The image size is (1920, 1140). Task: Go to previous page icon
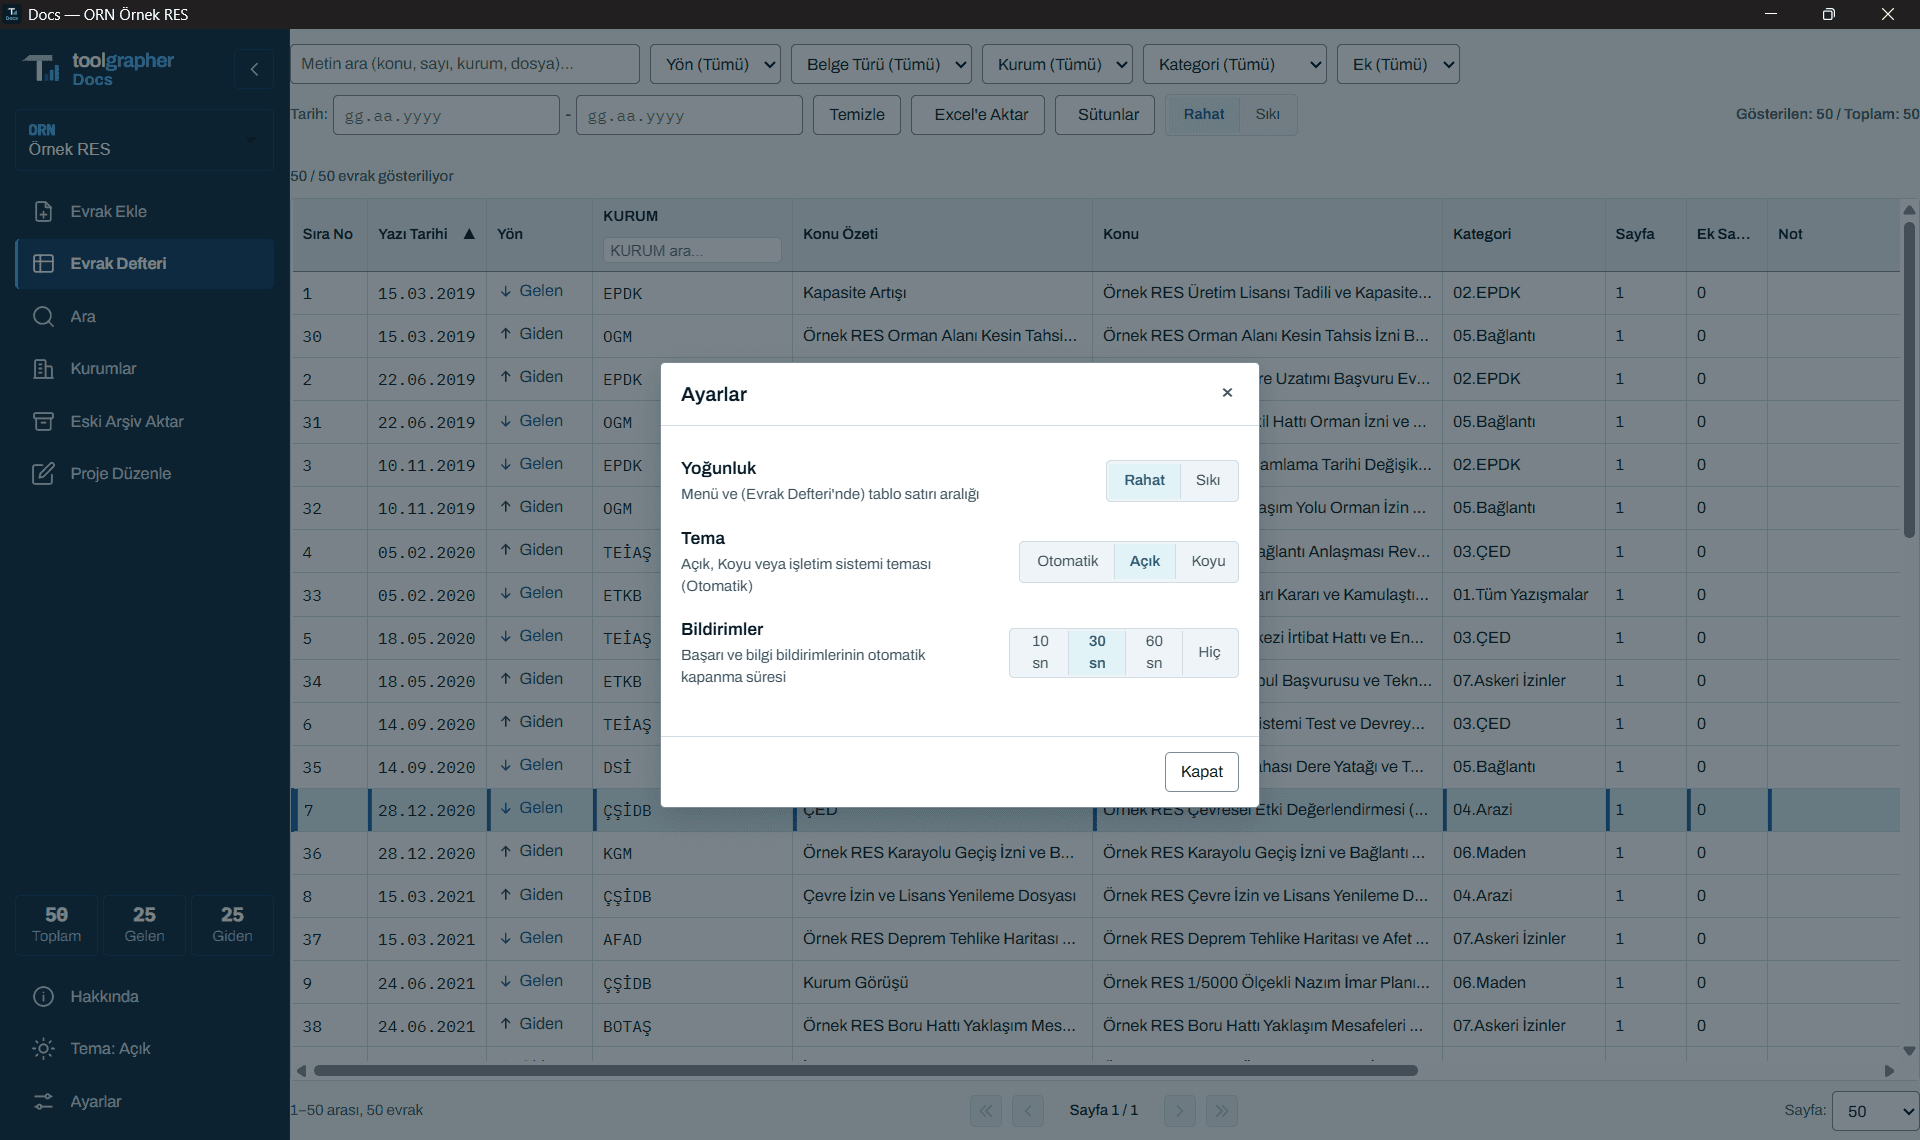pyautogui.click(x=1028, y=1111)
